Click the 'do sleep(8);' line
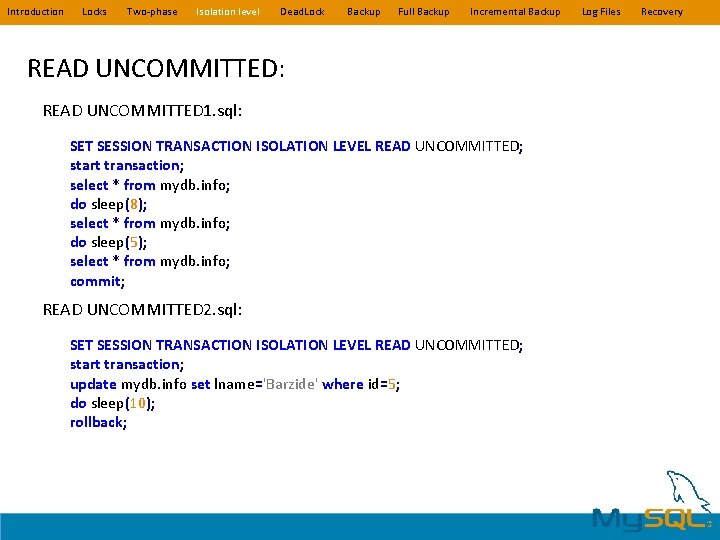This screenshot has width=720, height=540. pyautogui.click(x=109, y=204)
